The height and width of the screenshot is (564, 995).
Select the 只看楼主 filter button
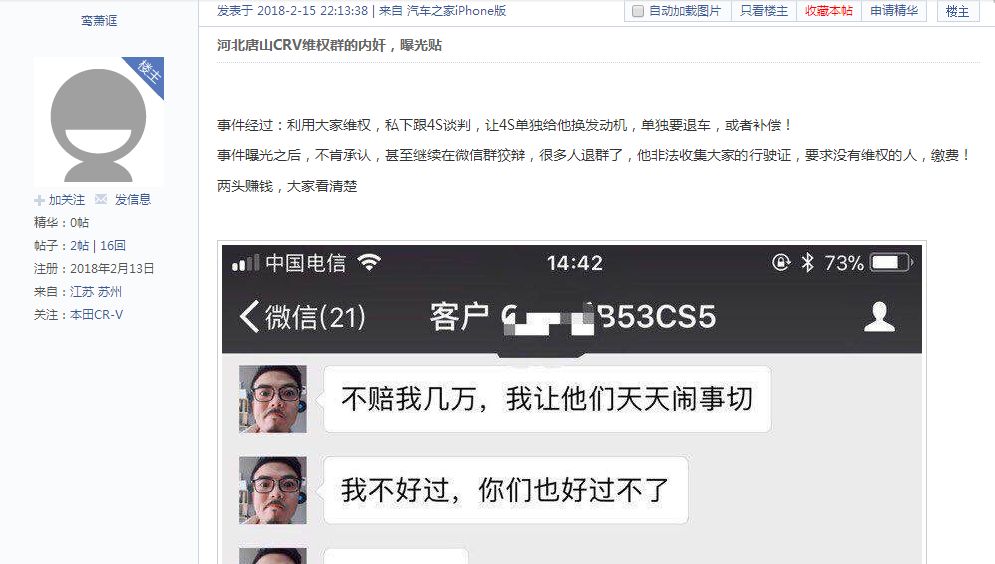coord(764,11)
